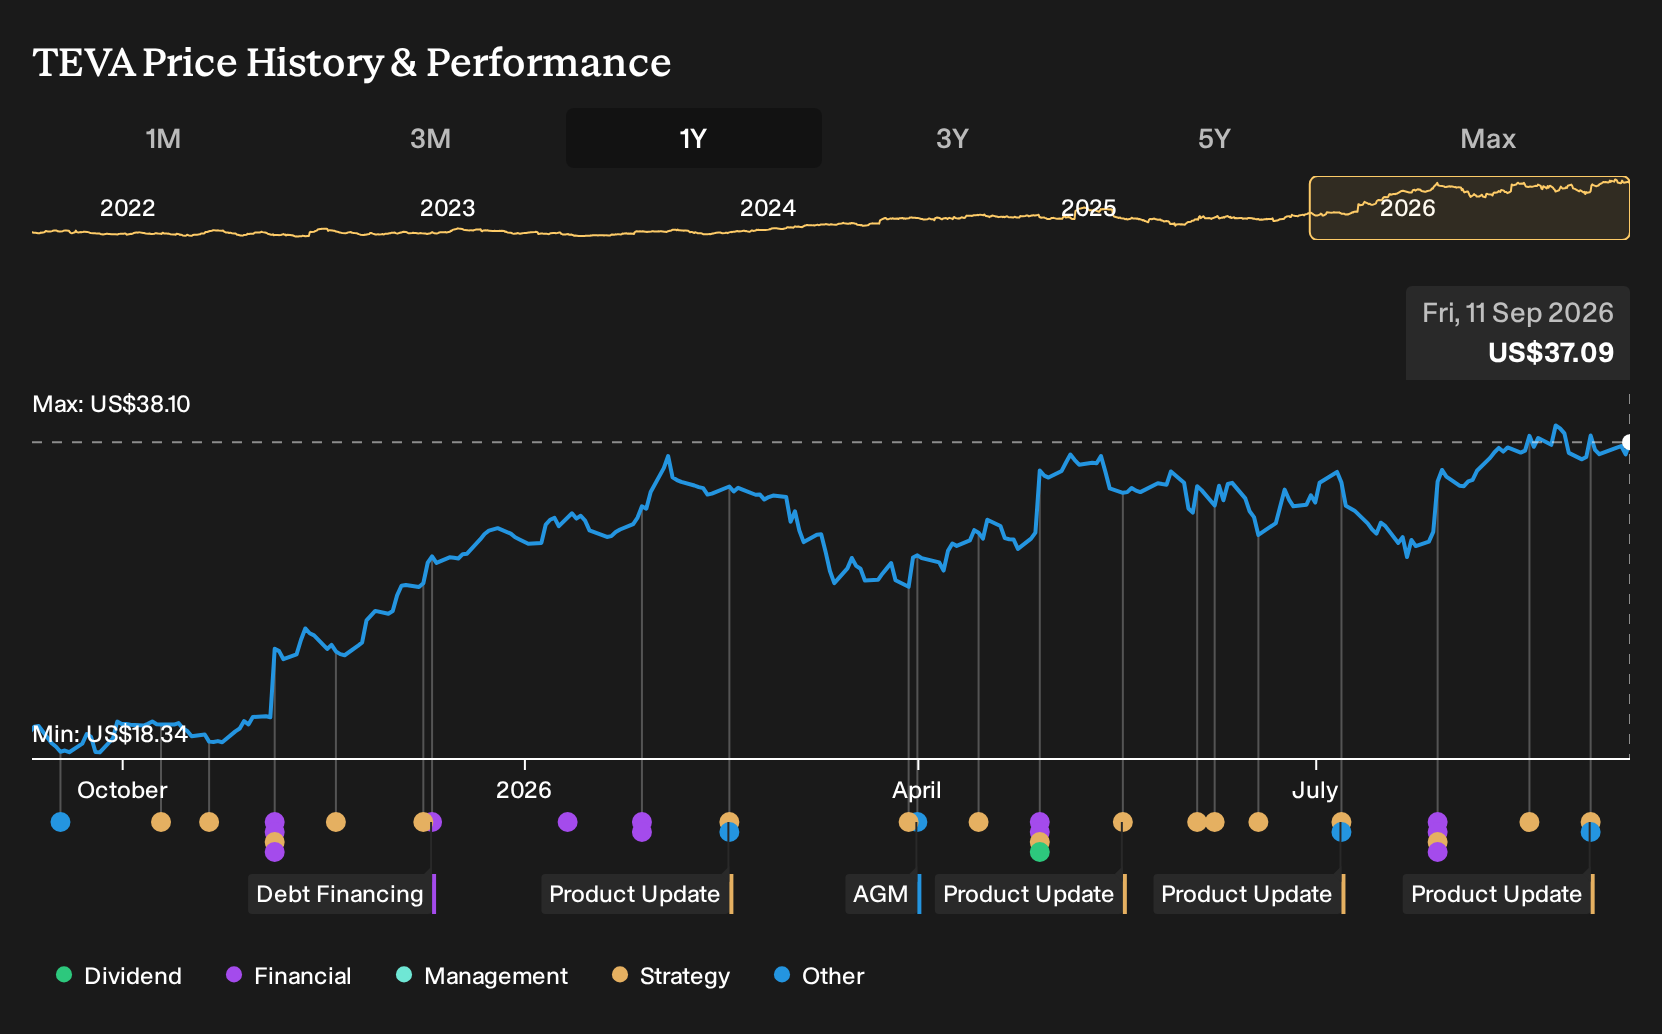Open Product Update label right of AGM
1662x1034 pixels.
(x=1030, y=894)
